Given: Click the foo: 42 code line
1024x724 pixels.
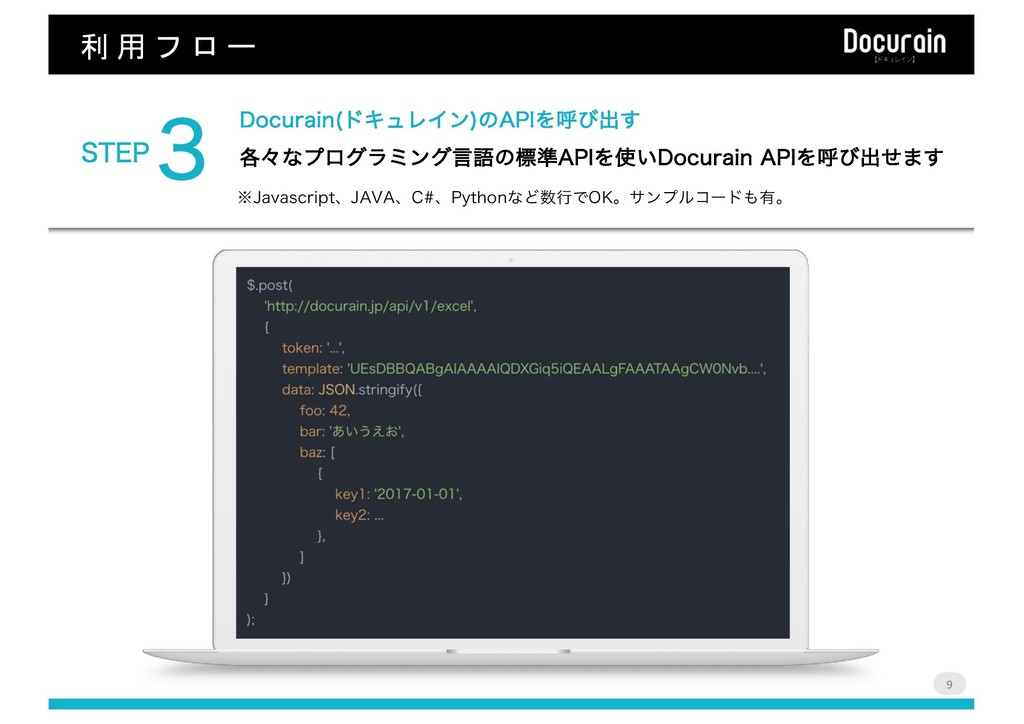Looking at the screenshot, I should pos(325,411).
